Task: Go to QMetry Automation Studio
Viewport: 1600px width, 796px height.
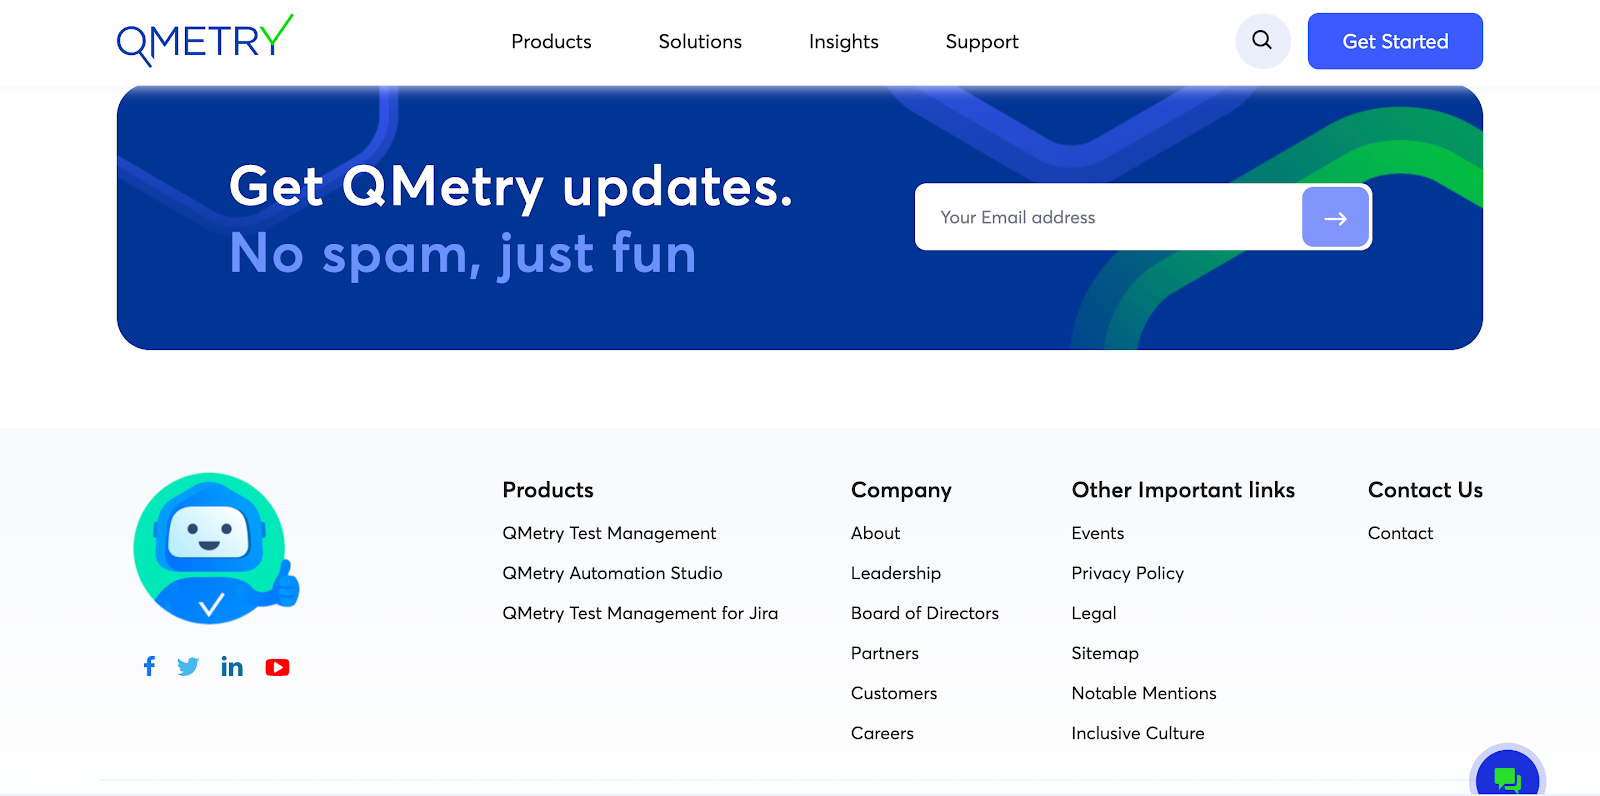Action: click(612, 573)
